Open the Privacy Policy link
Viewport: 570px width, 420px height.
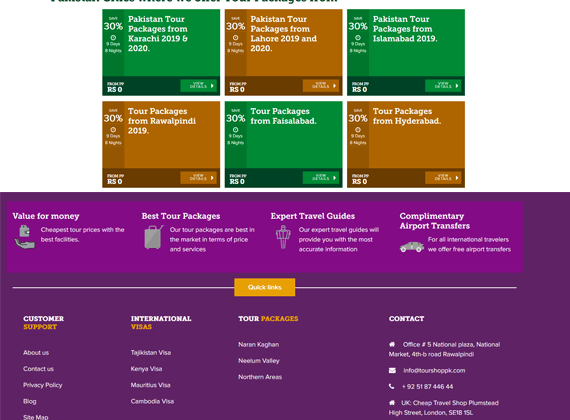[x=43, y=385]
